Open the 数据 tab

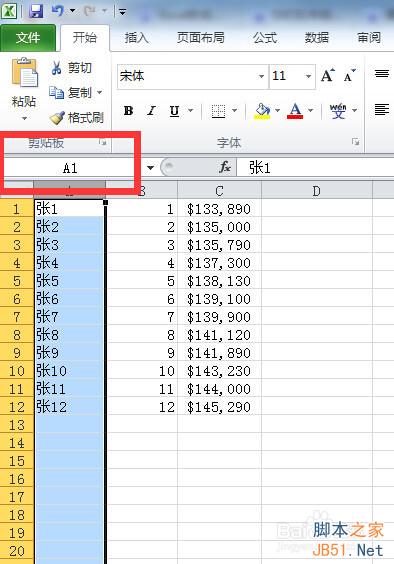(x=317, y=37)
